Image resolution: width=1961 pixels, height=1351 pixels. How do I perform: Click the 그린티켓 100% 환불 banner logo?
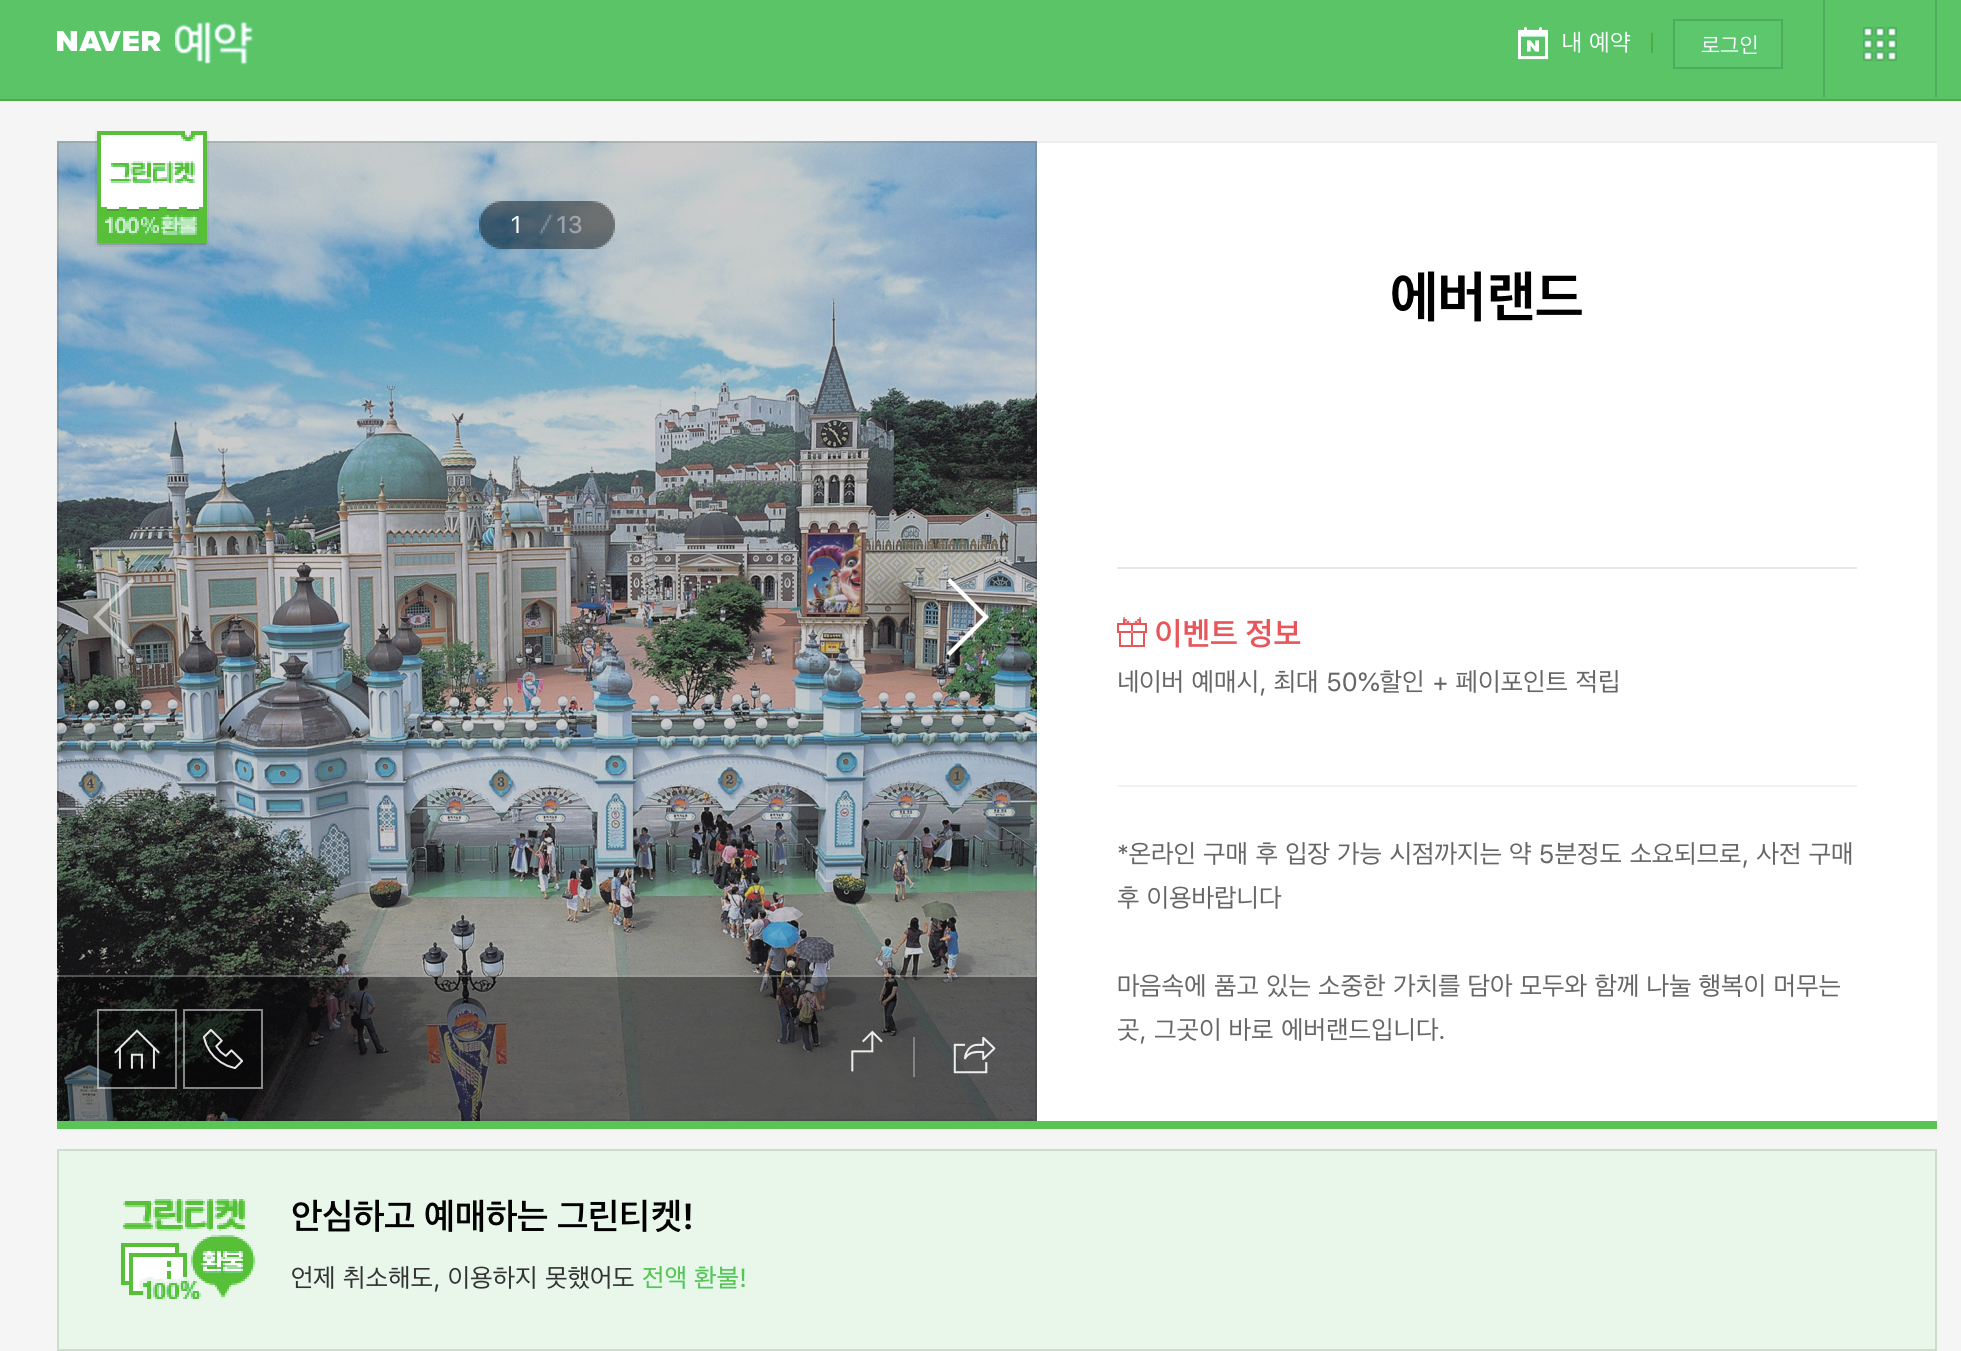click(187, 1249)
